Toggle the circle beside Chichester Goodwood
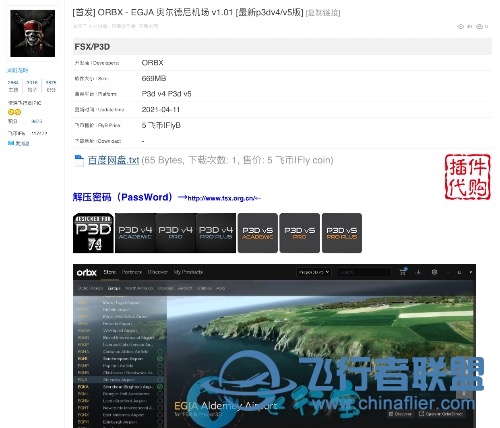This screenshot has height=428, width=500. coord(160,373)
